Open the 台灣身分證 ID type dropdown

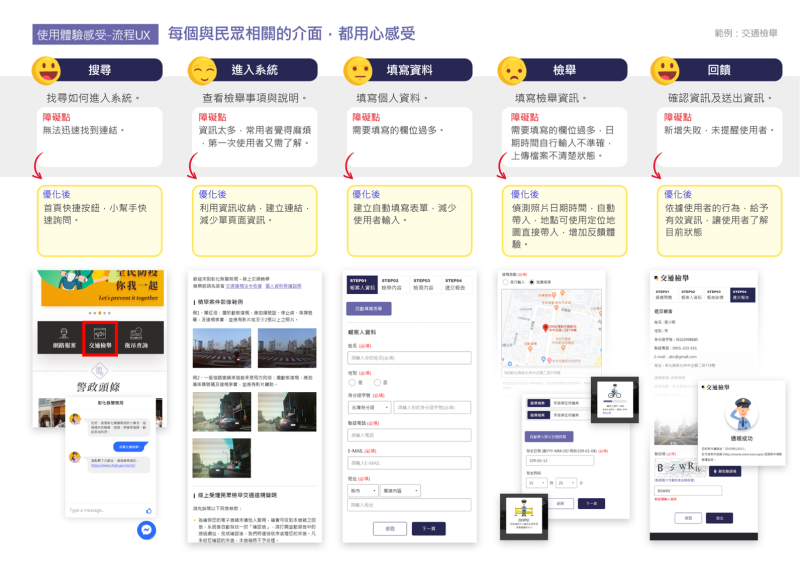[x=370, y=407]
